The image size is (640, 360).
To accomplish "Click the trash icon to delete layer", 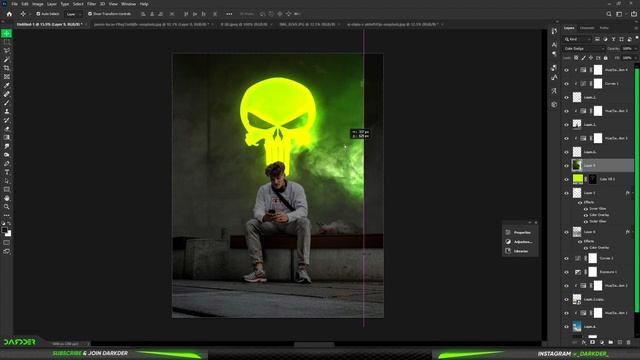I will [629, 342].
